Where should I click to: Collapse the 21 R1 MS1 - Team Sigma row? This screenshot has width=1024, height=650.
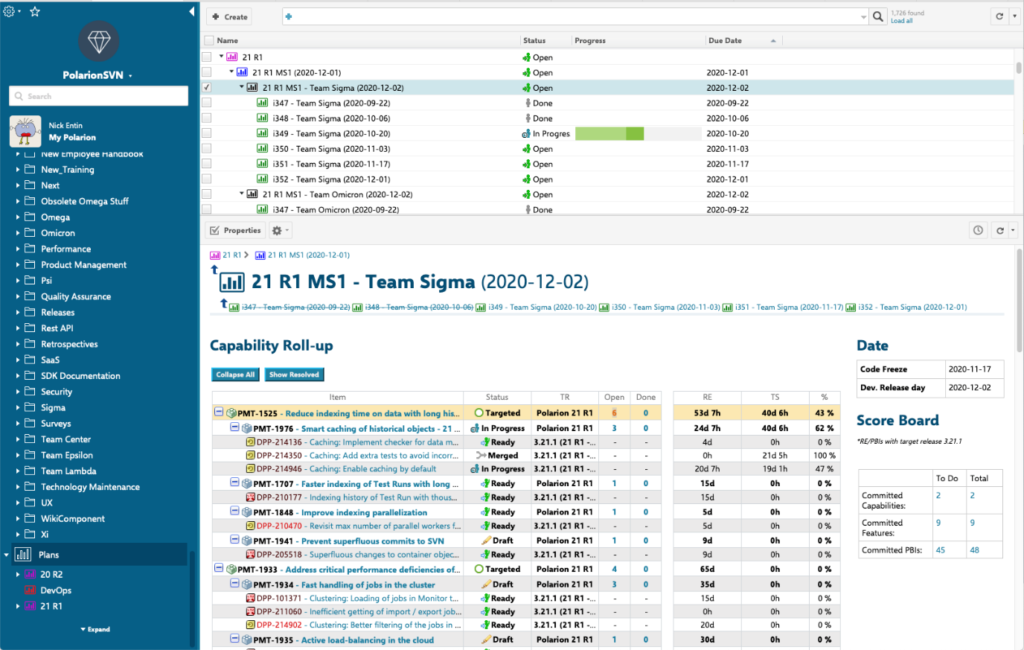point(242,87)
